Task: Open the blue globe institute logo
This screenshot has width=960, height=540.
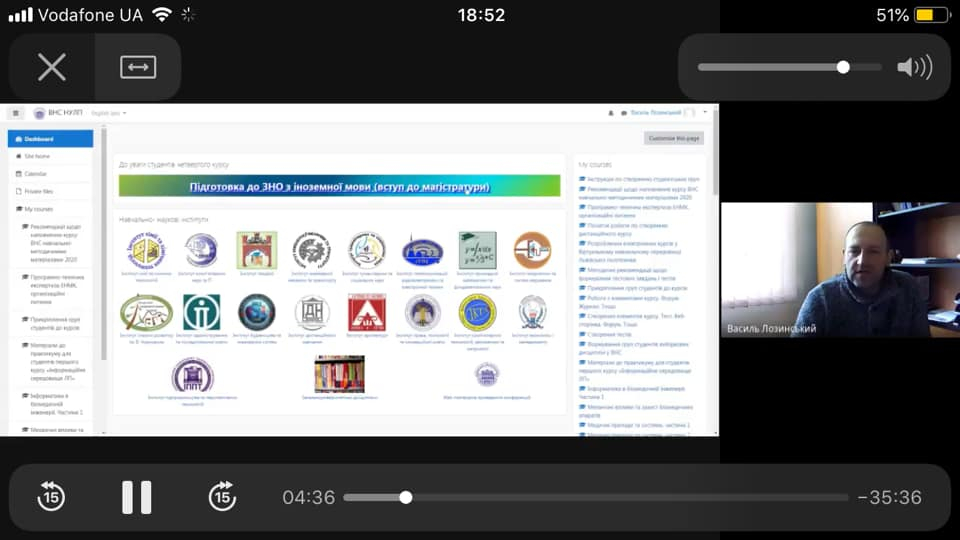Action: tap(201, 250)
